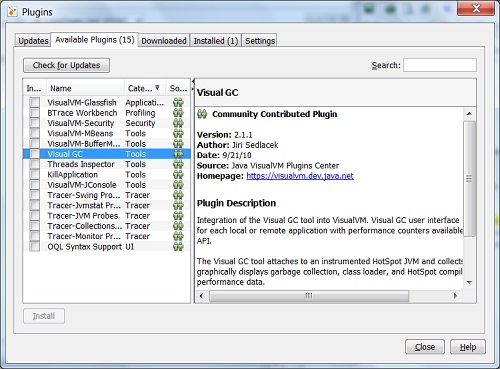The width and height of the screenshot is (500, 369).
Task: Click the source icon in the Tracer-Swing Pro... row
Action: [178, 195]
